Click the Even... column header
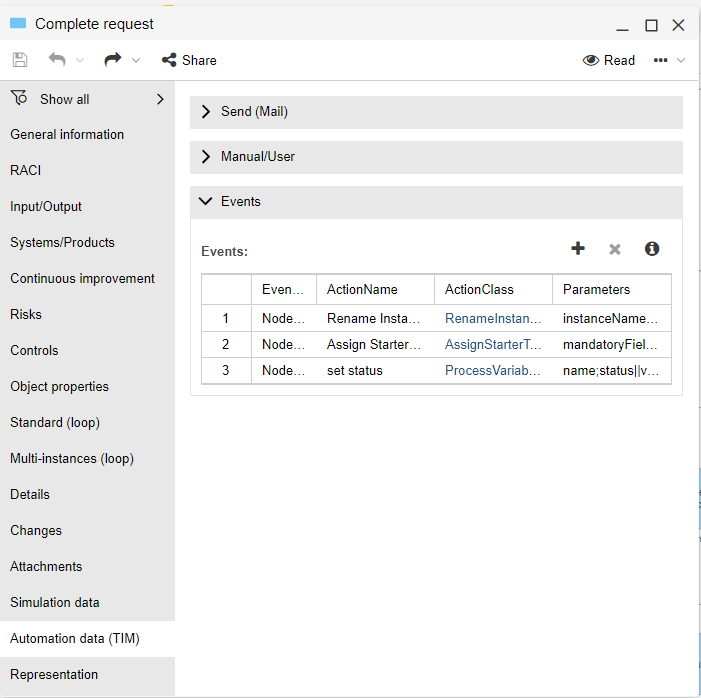701x698 pixels. pyautogui.click(x=284, y=289)
